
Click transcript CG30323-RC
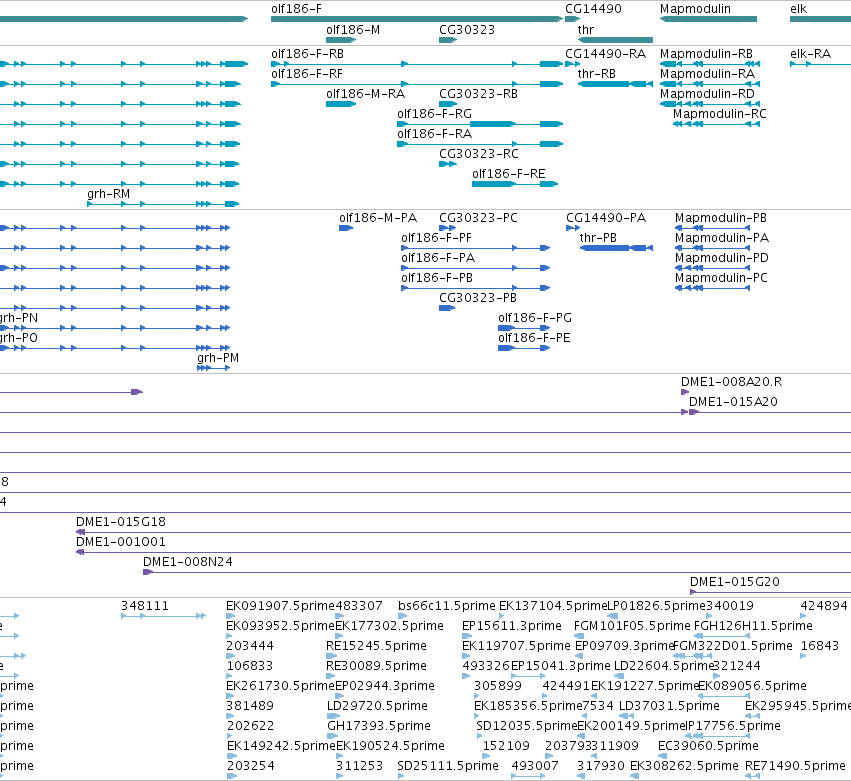click(x=448, y=164)
